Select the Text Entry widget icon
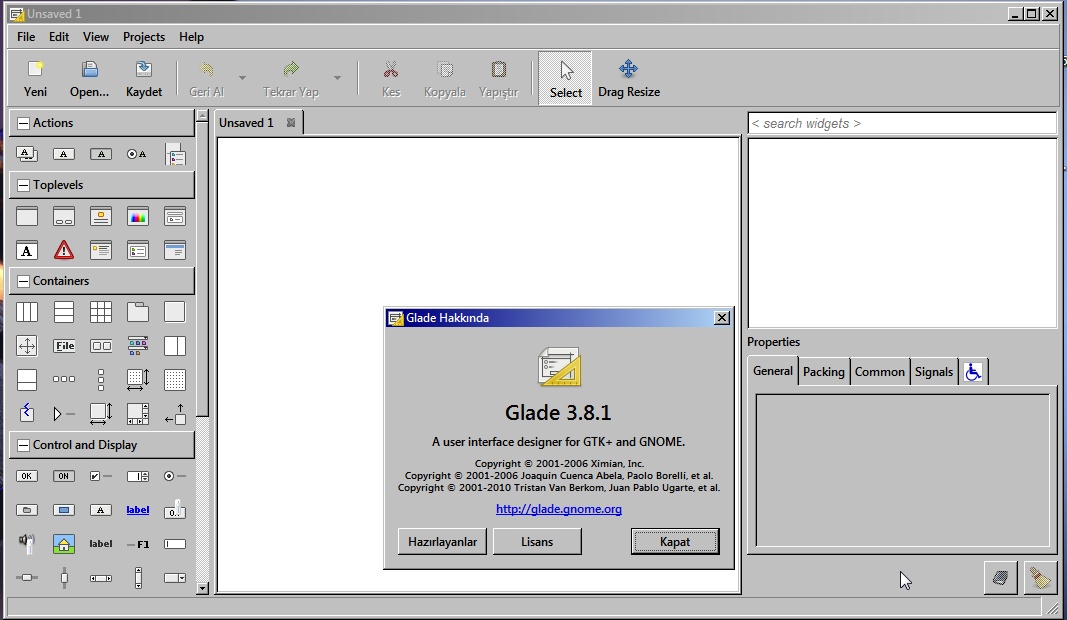Image resolution: width=1067 pixels, height=620 pixels. tap(175, 544)
